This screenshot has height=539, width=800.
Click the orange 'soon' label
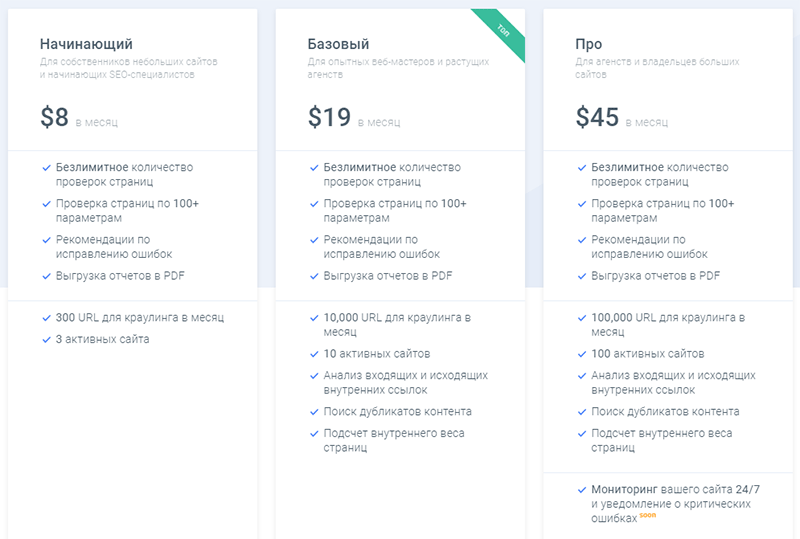coord(647,515)
